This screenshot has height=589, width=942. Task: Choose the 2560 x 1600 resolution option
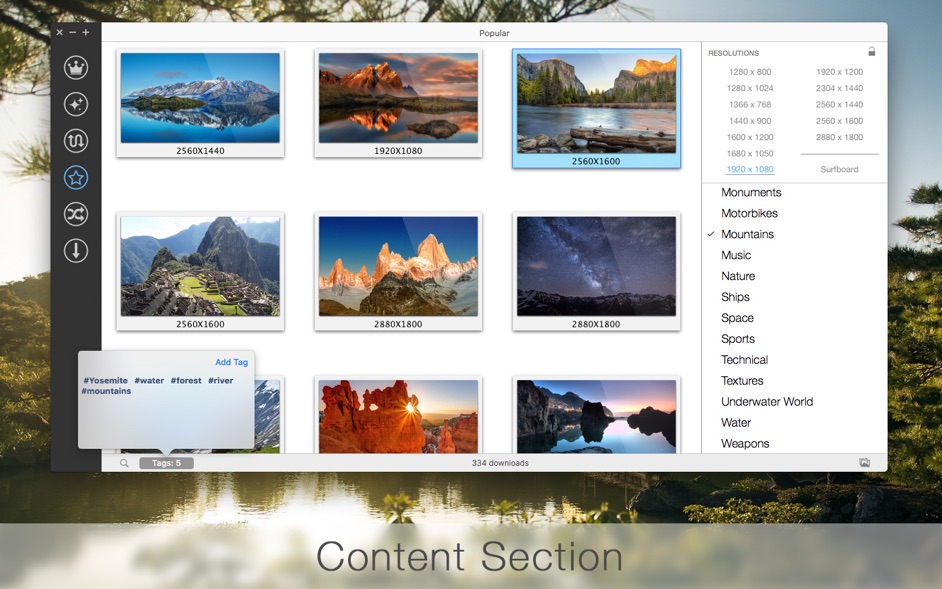tap(839, 120)
